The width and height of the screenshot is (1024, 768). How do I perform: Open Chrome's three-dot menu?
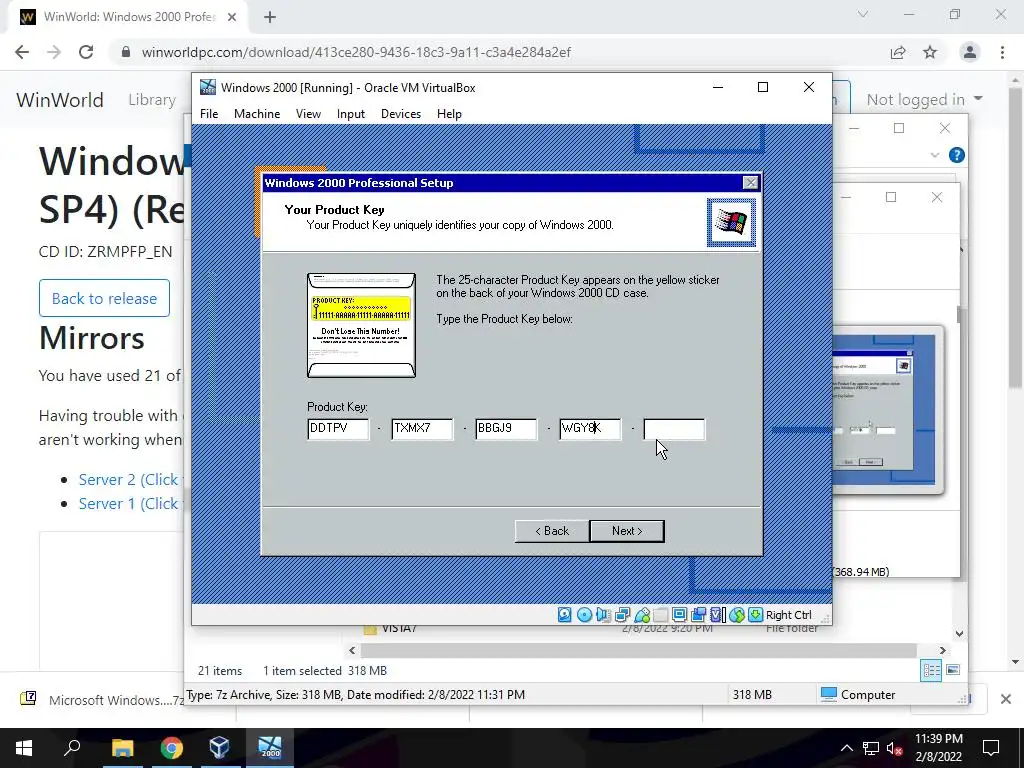[1002, 52]
